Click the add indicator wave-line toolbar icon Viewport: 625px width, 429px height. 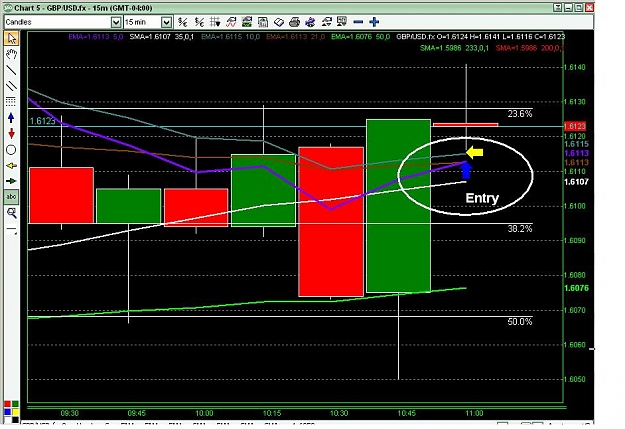point(231,22)
